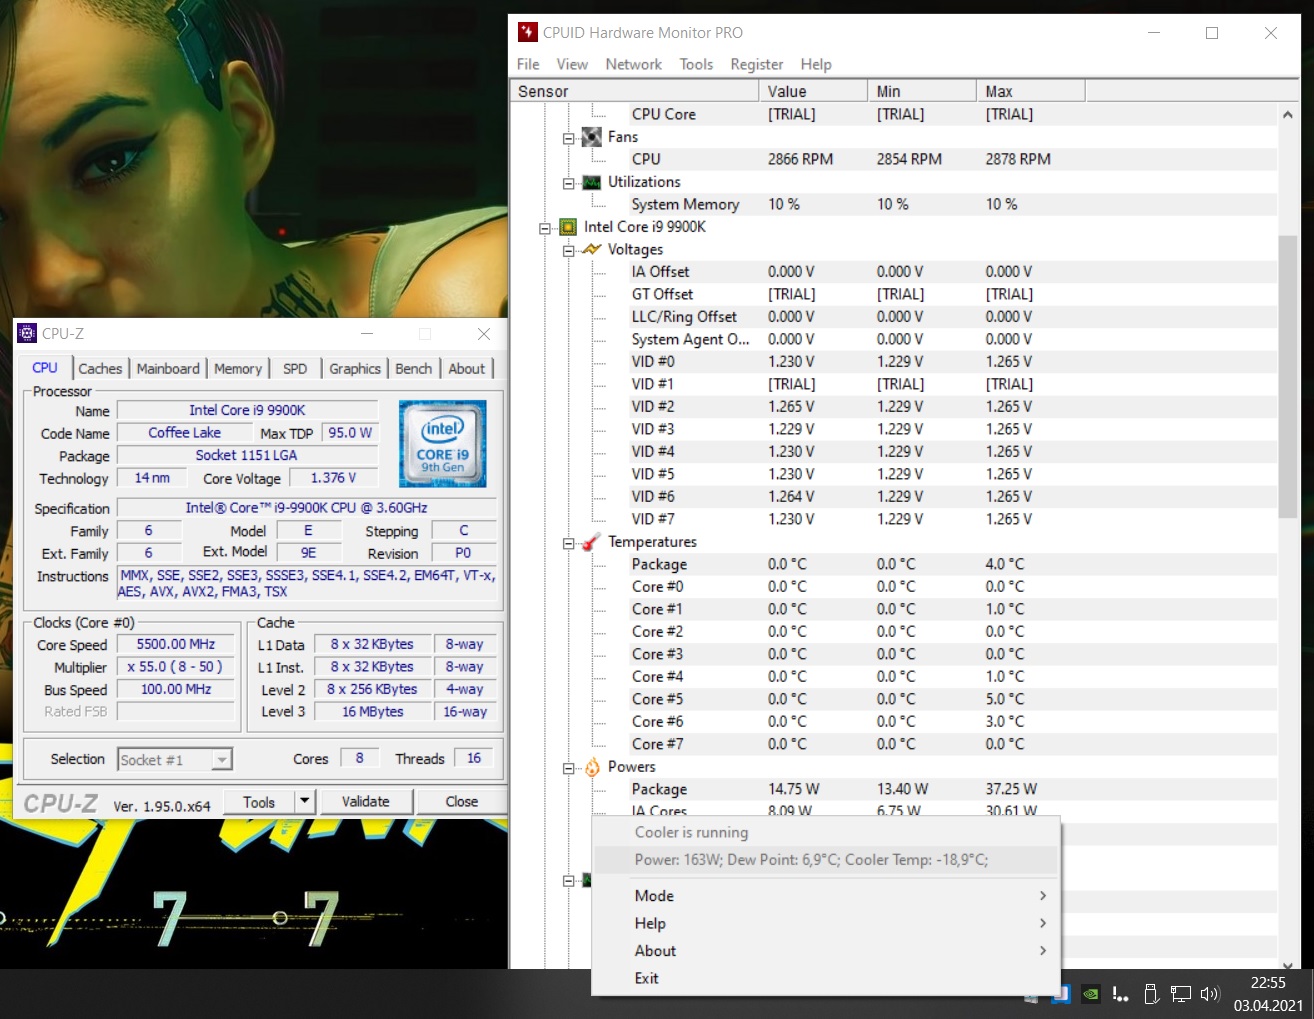Open the About tab in CPU-Z
This screenshot has width=1314, height=1019.
coord(466,369)
